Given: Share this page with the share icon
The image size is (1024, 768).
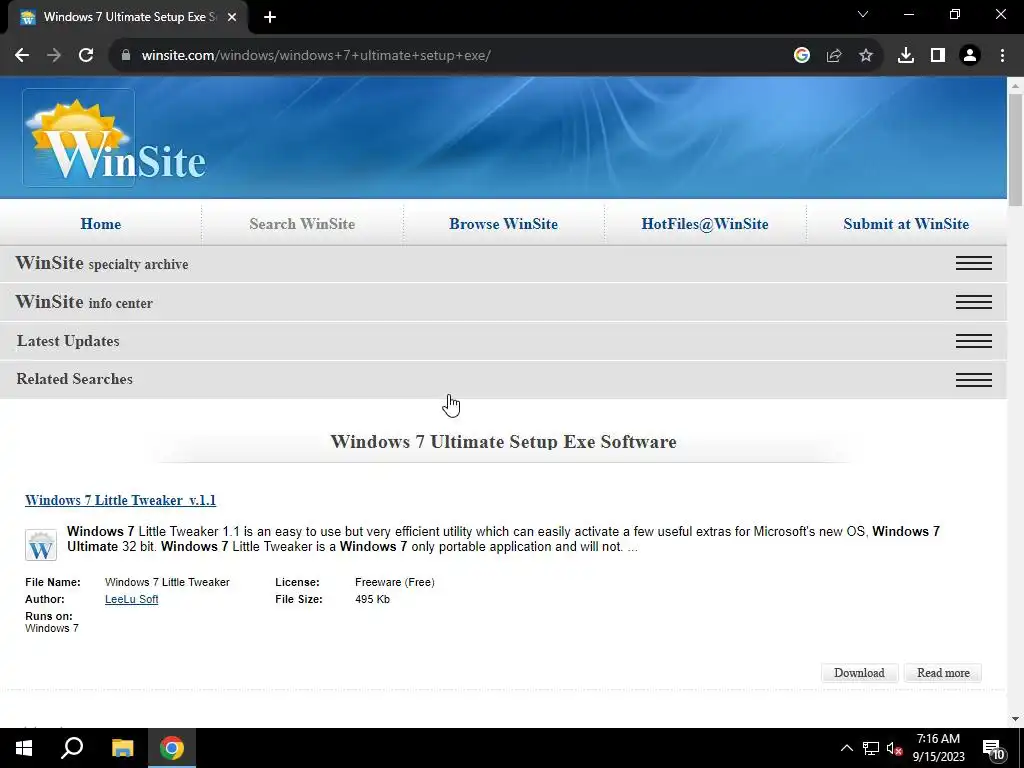Looking at the screenshot, I should (834, 56).
